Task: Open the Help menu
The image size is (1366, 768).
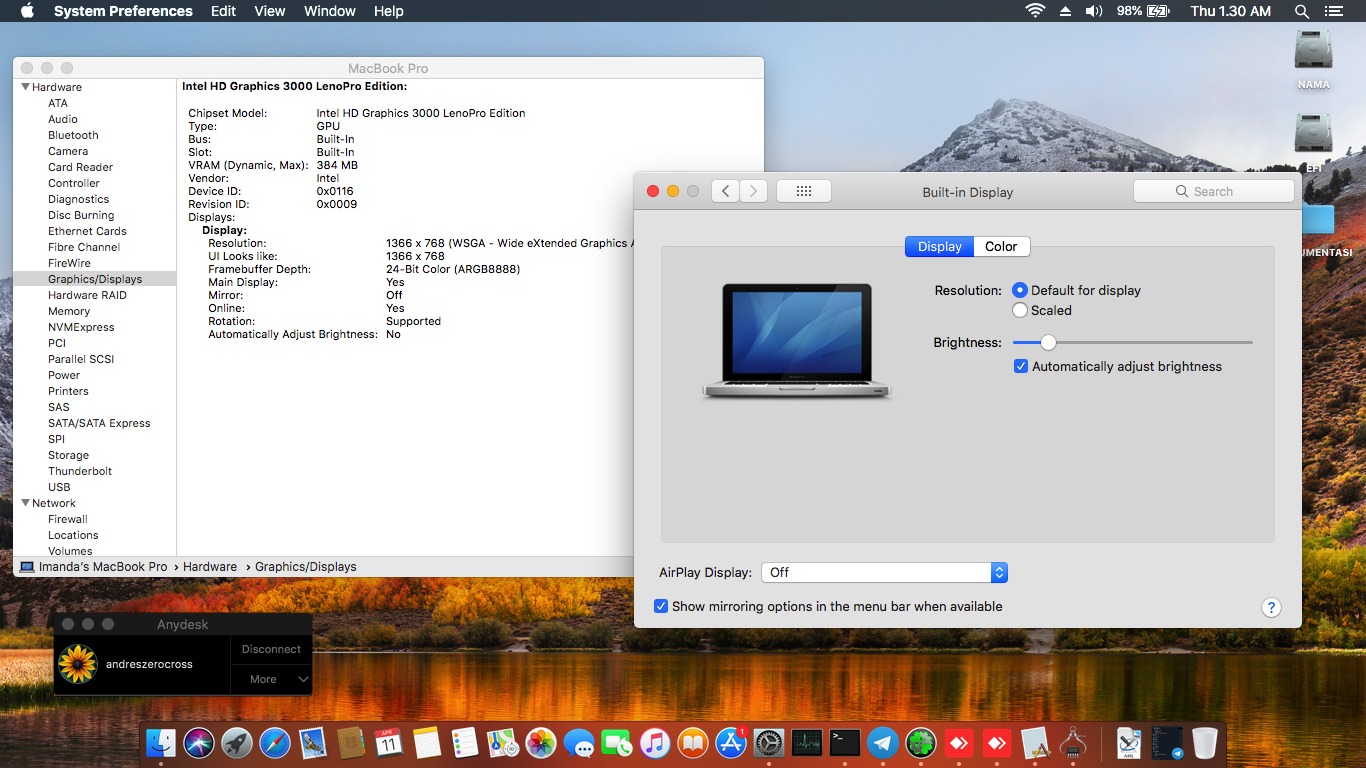Action: coord(389,11)
